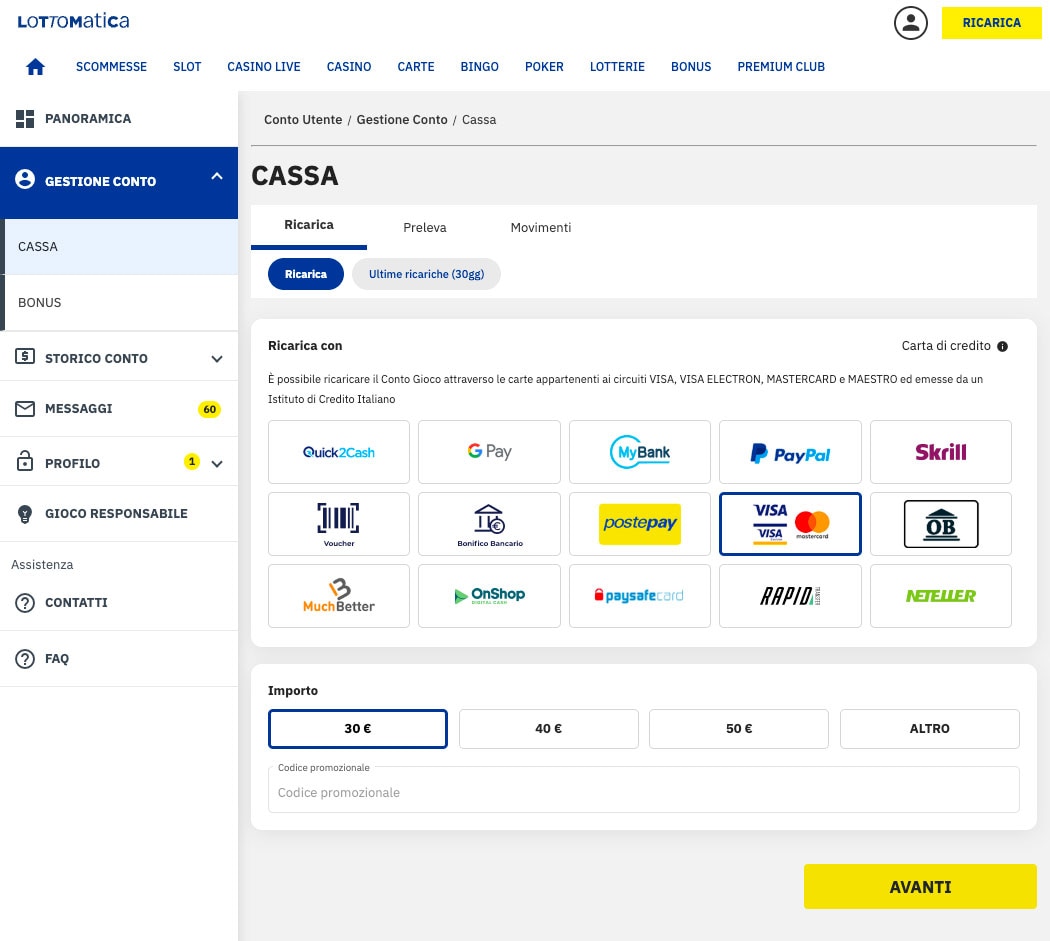The image size is (1050, 941).
Task: Choose the Voucher barcode option
Action: point(339,524)
